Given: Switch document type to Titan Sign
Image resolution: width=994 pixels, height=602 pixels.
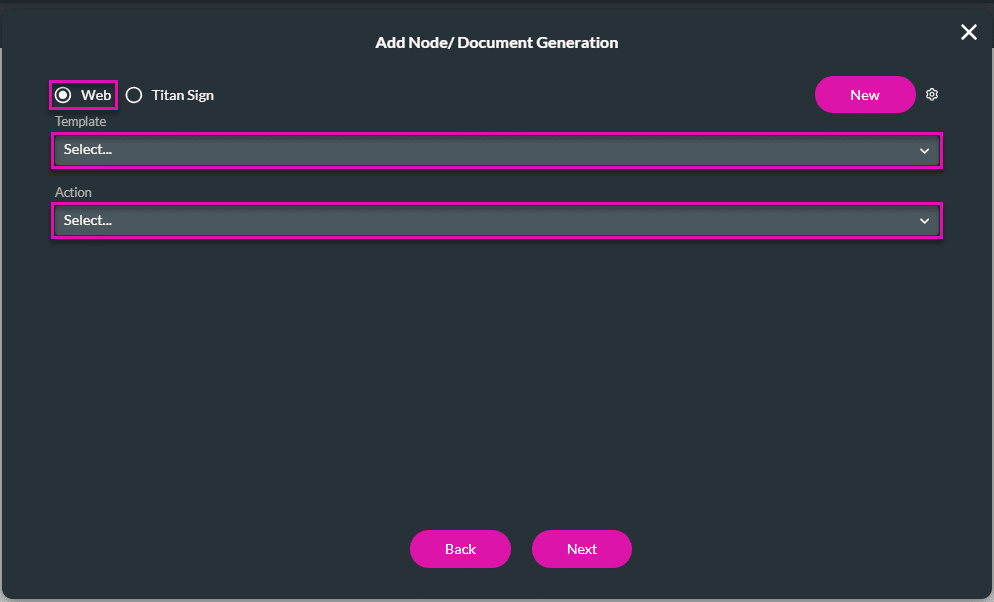Looking at the screenshot, I should 134,95.
